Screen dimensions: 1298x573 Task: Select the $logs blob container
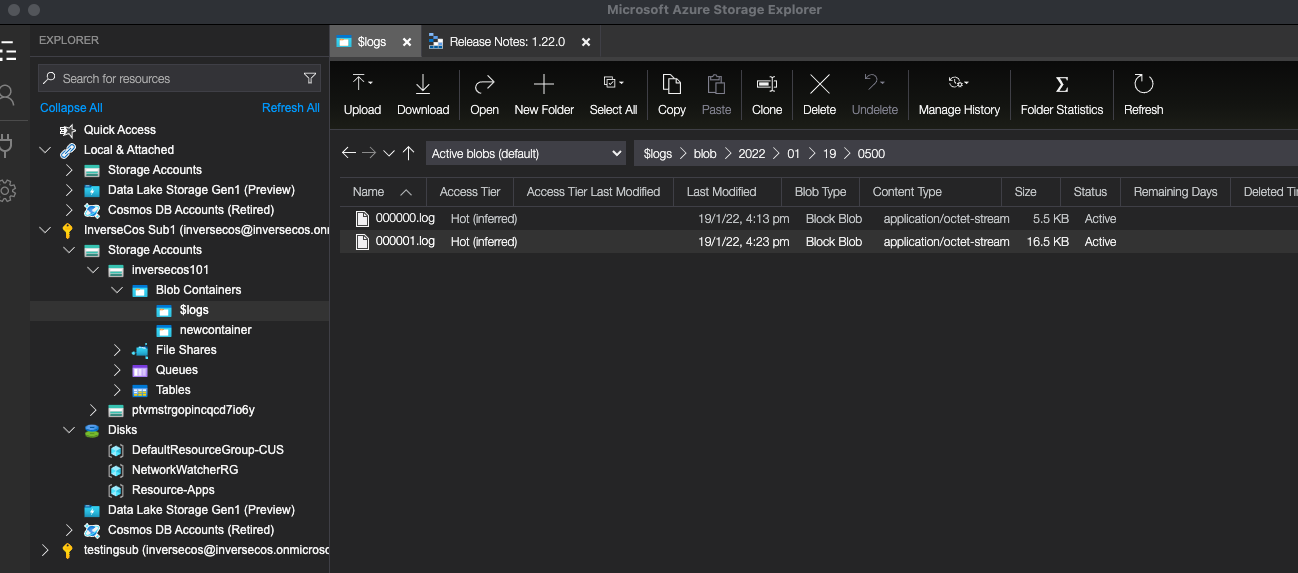(x=194, y=310)
